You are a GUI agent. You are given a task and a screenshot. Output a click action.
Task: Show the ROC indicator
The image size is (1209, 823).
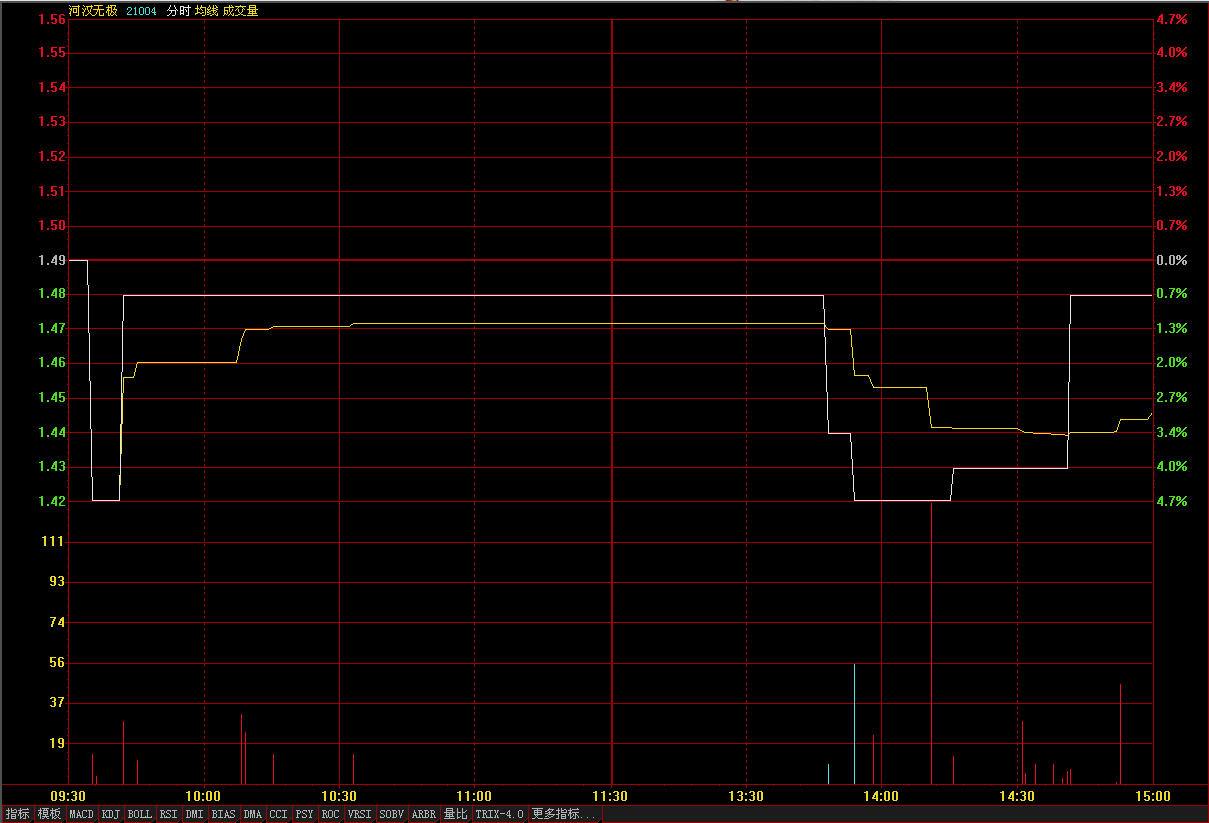pyautogui.click(x=330, y=814)
